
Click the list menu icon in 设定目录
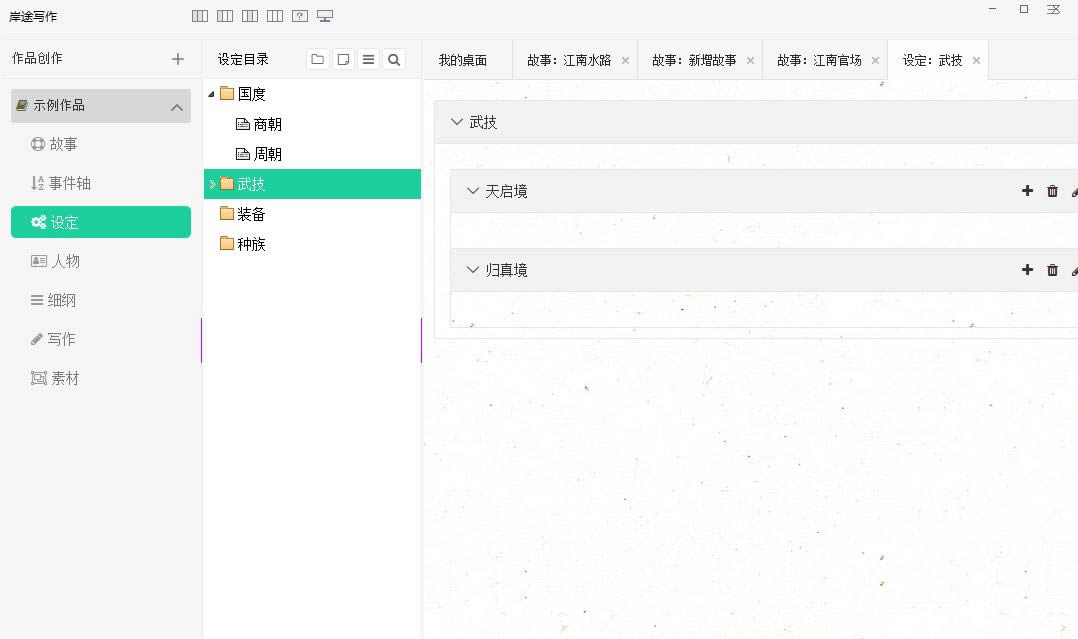368,60
